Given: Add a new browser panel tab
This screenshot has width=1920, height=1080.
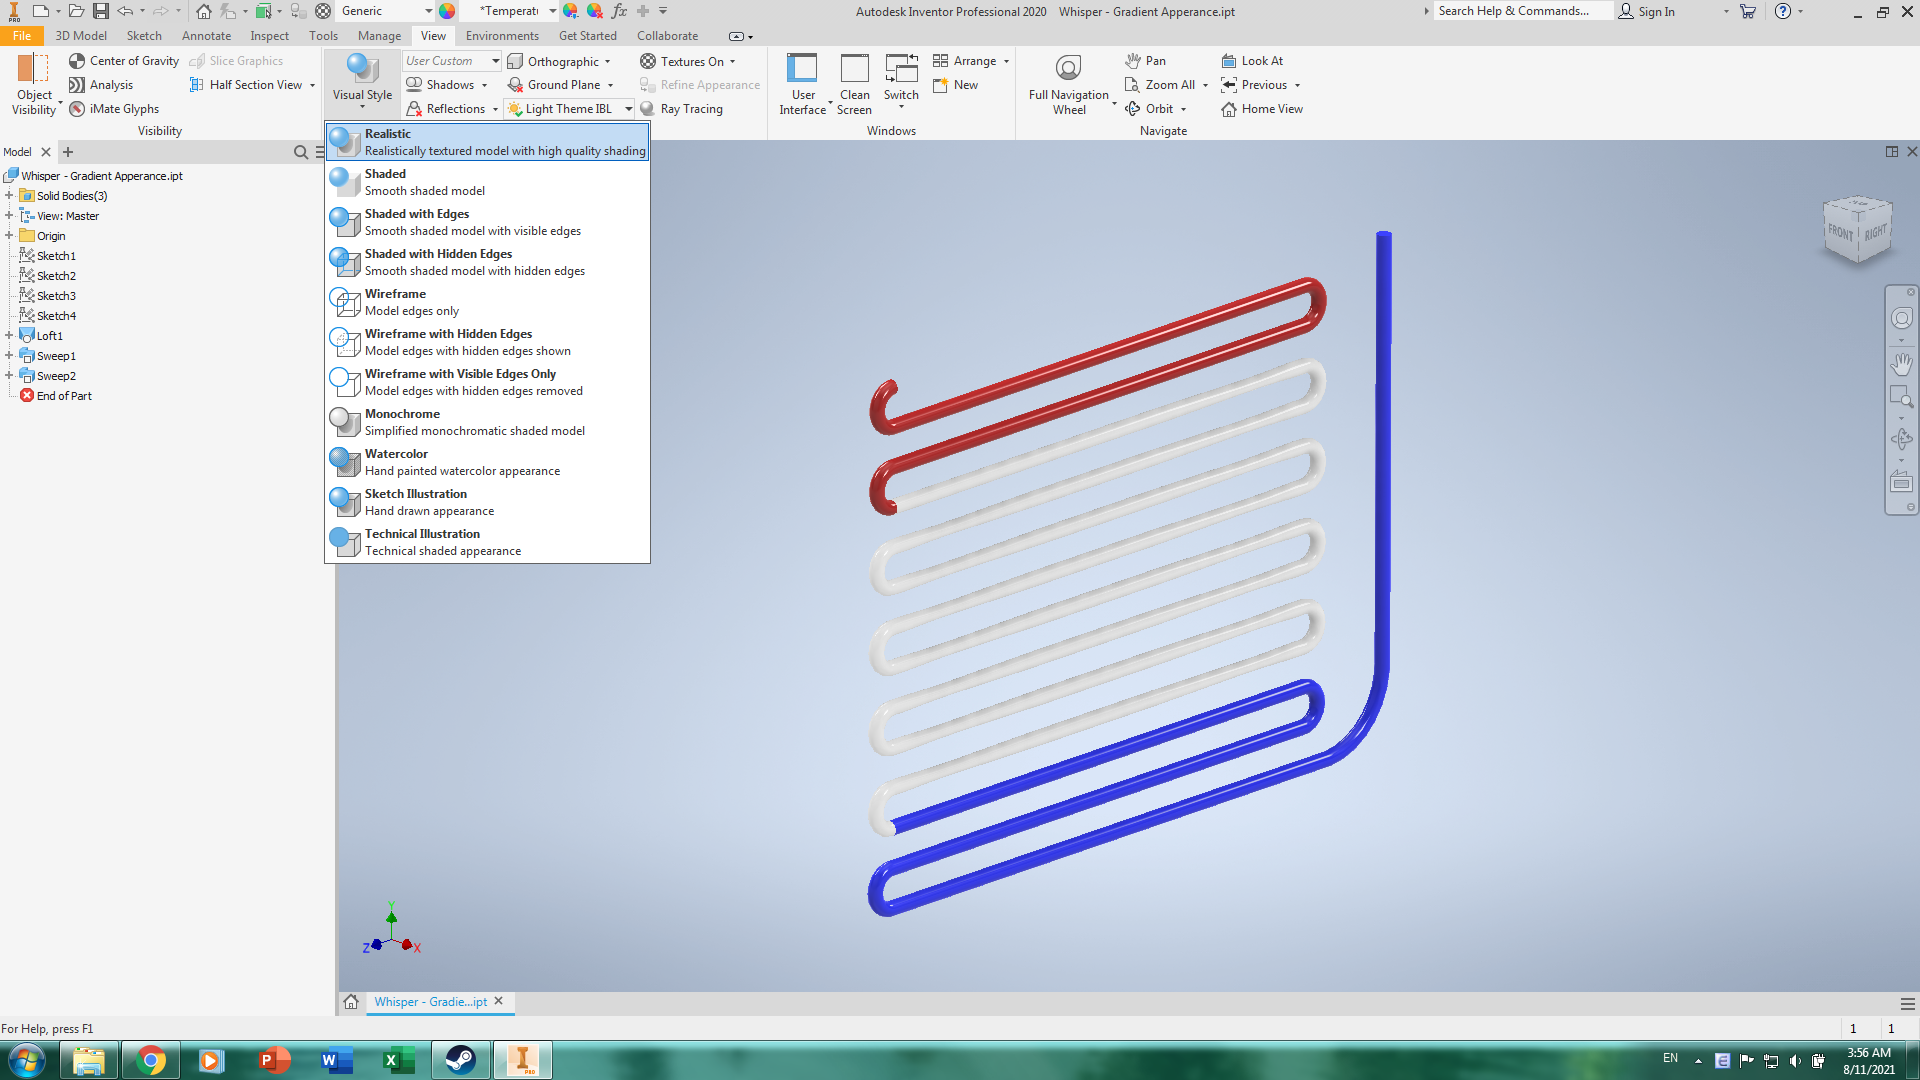Looking at the screenshot, I should point(68,152).
